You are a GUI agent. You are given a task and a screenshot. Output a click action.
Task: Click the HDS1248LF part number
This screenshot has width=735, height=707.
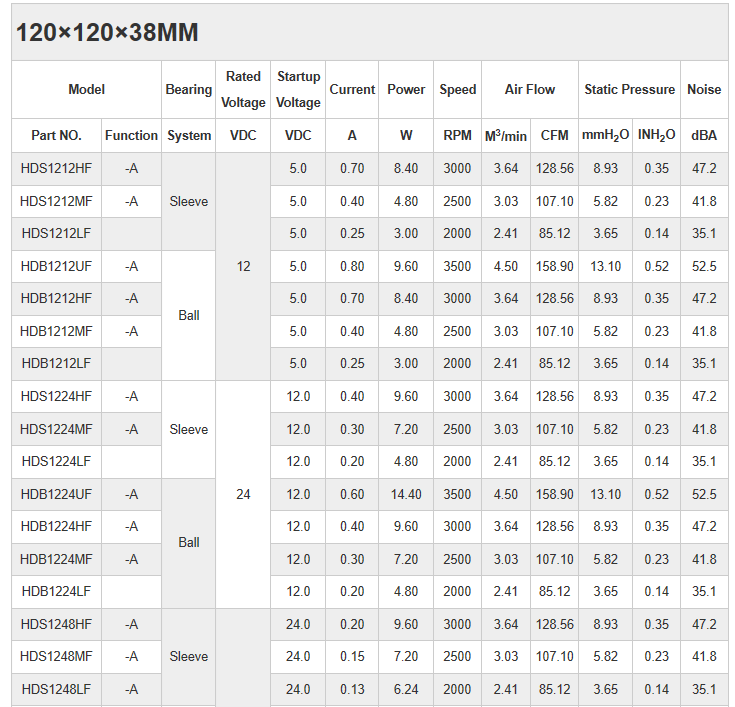[56, 689]
